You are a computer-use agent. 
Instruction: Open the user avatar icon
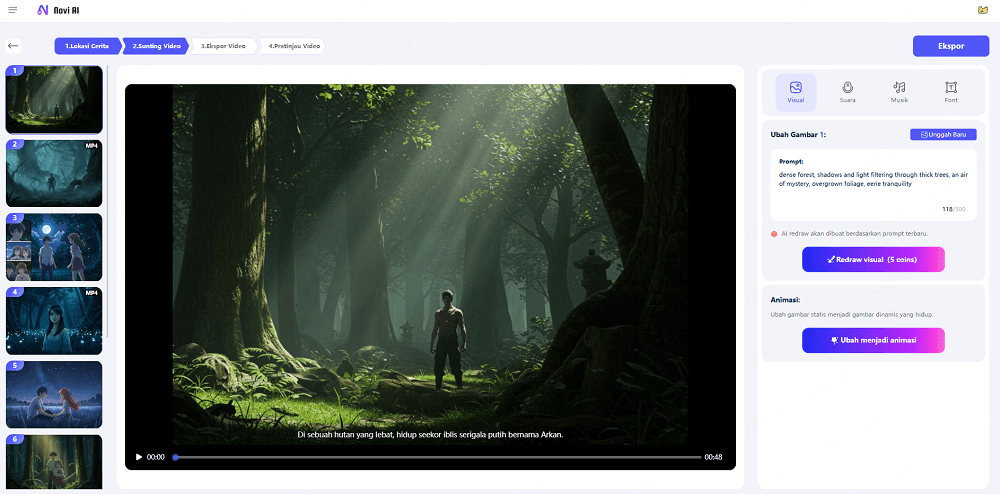click(983, 10)
